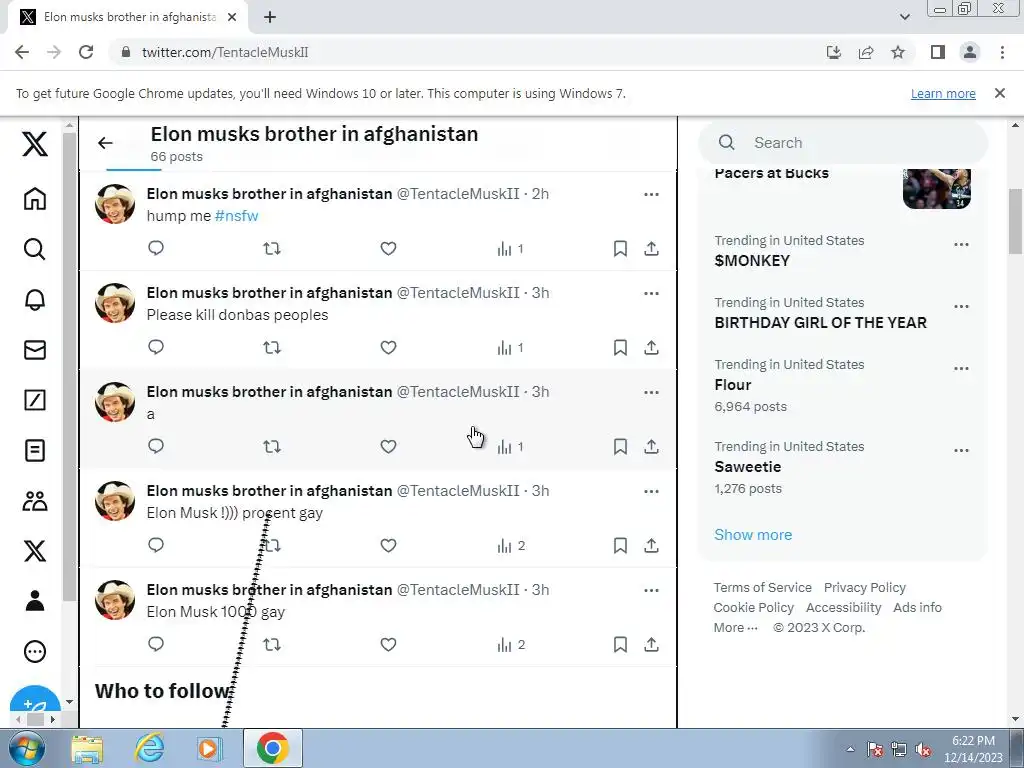Open Grok slash icon in sidebar
Screen dimensions: 1024x768
(35, 400)
